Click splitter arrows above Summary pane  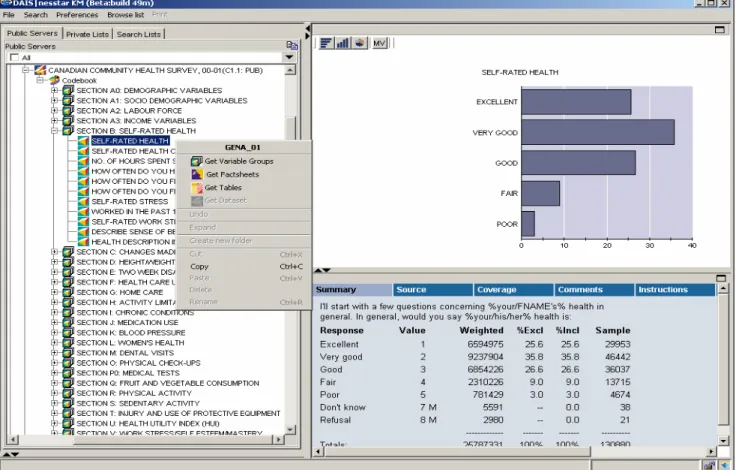tap(322, 270)
